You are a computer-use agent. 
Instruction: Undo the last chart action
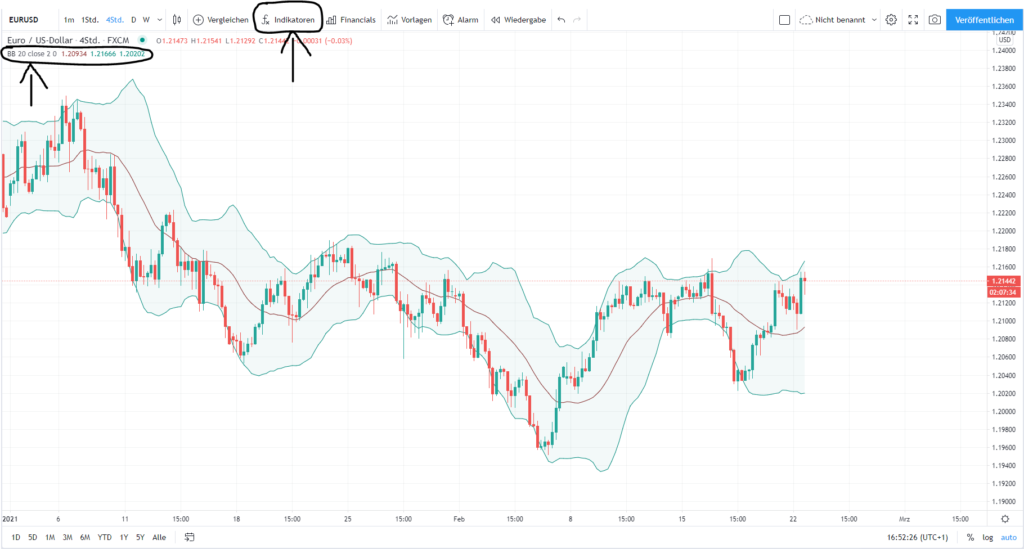pyautogui.click(x=561, y=19)
